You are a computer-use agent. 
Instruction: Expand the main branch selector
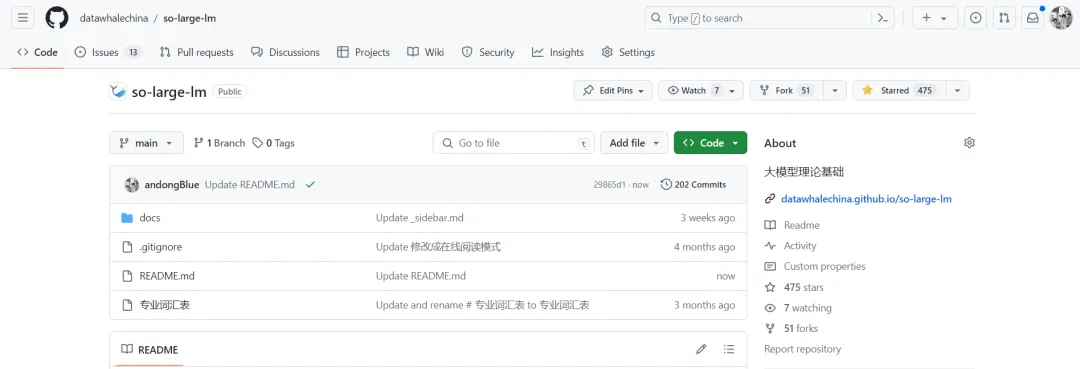[146, 143]
